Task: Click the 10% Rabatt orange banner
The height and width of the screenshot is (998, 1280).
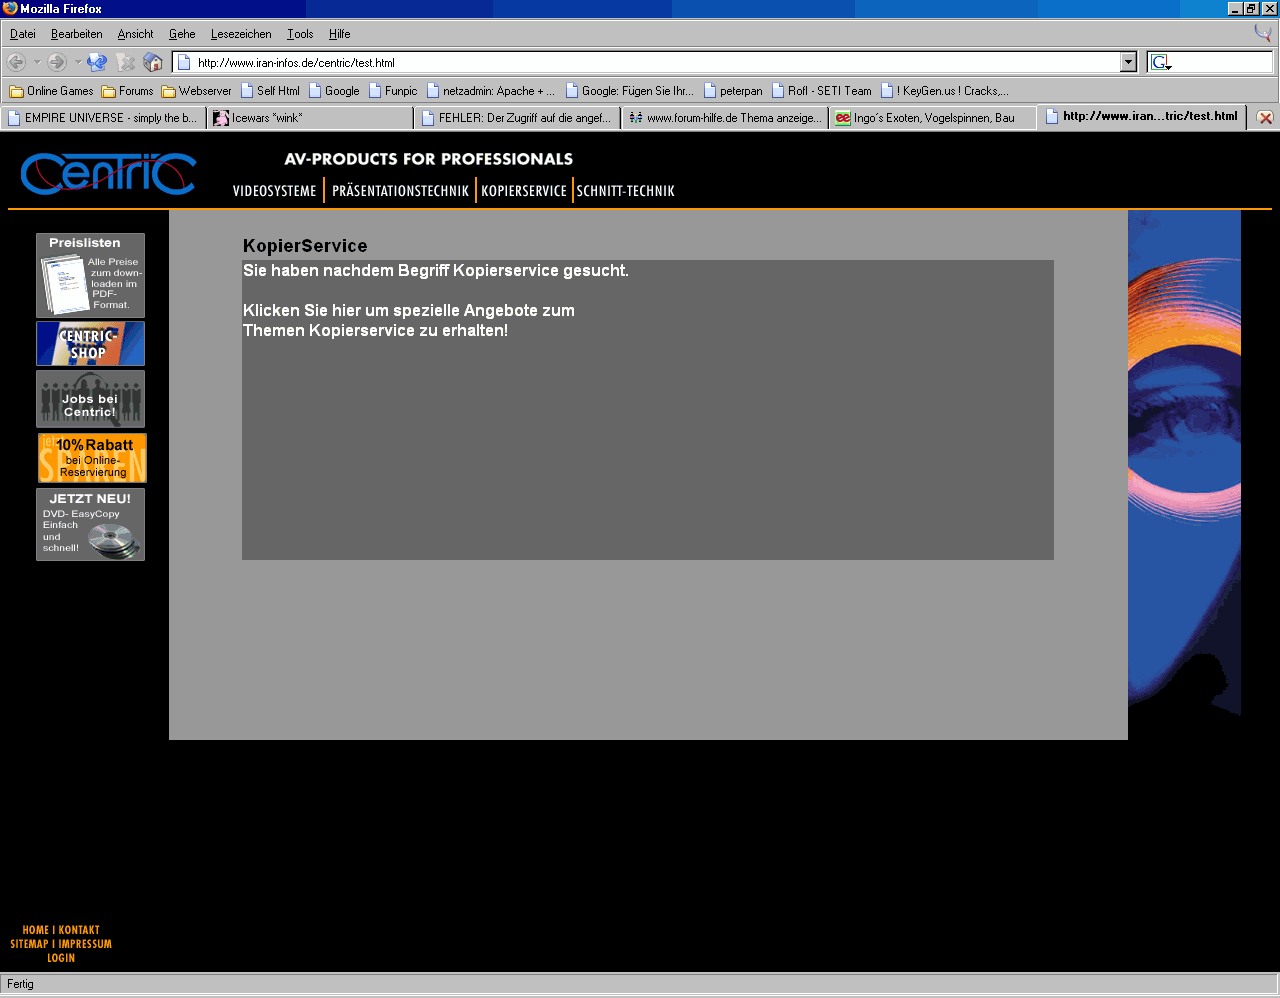Action: (x=92, y=458)
